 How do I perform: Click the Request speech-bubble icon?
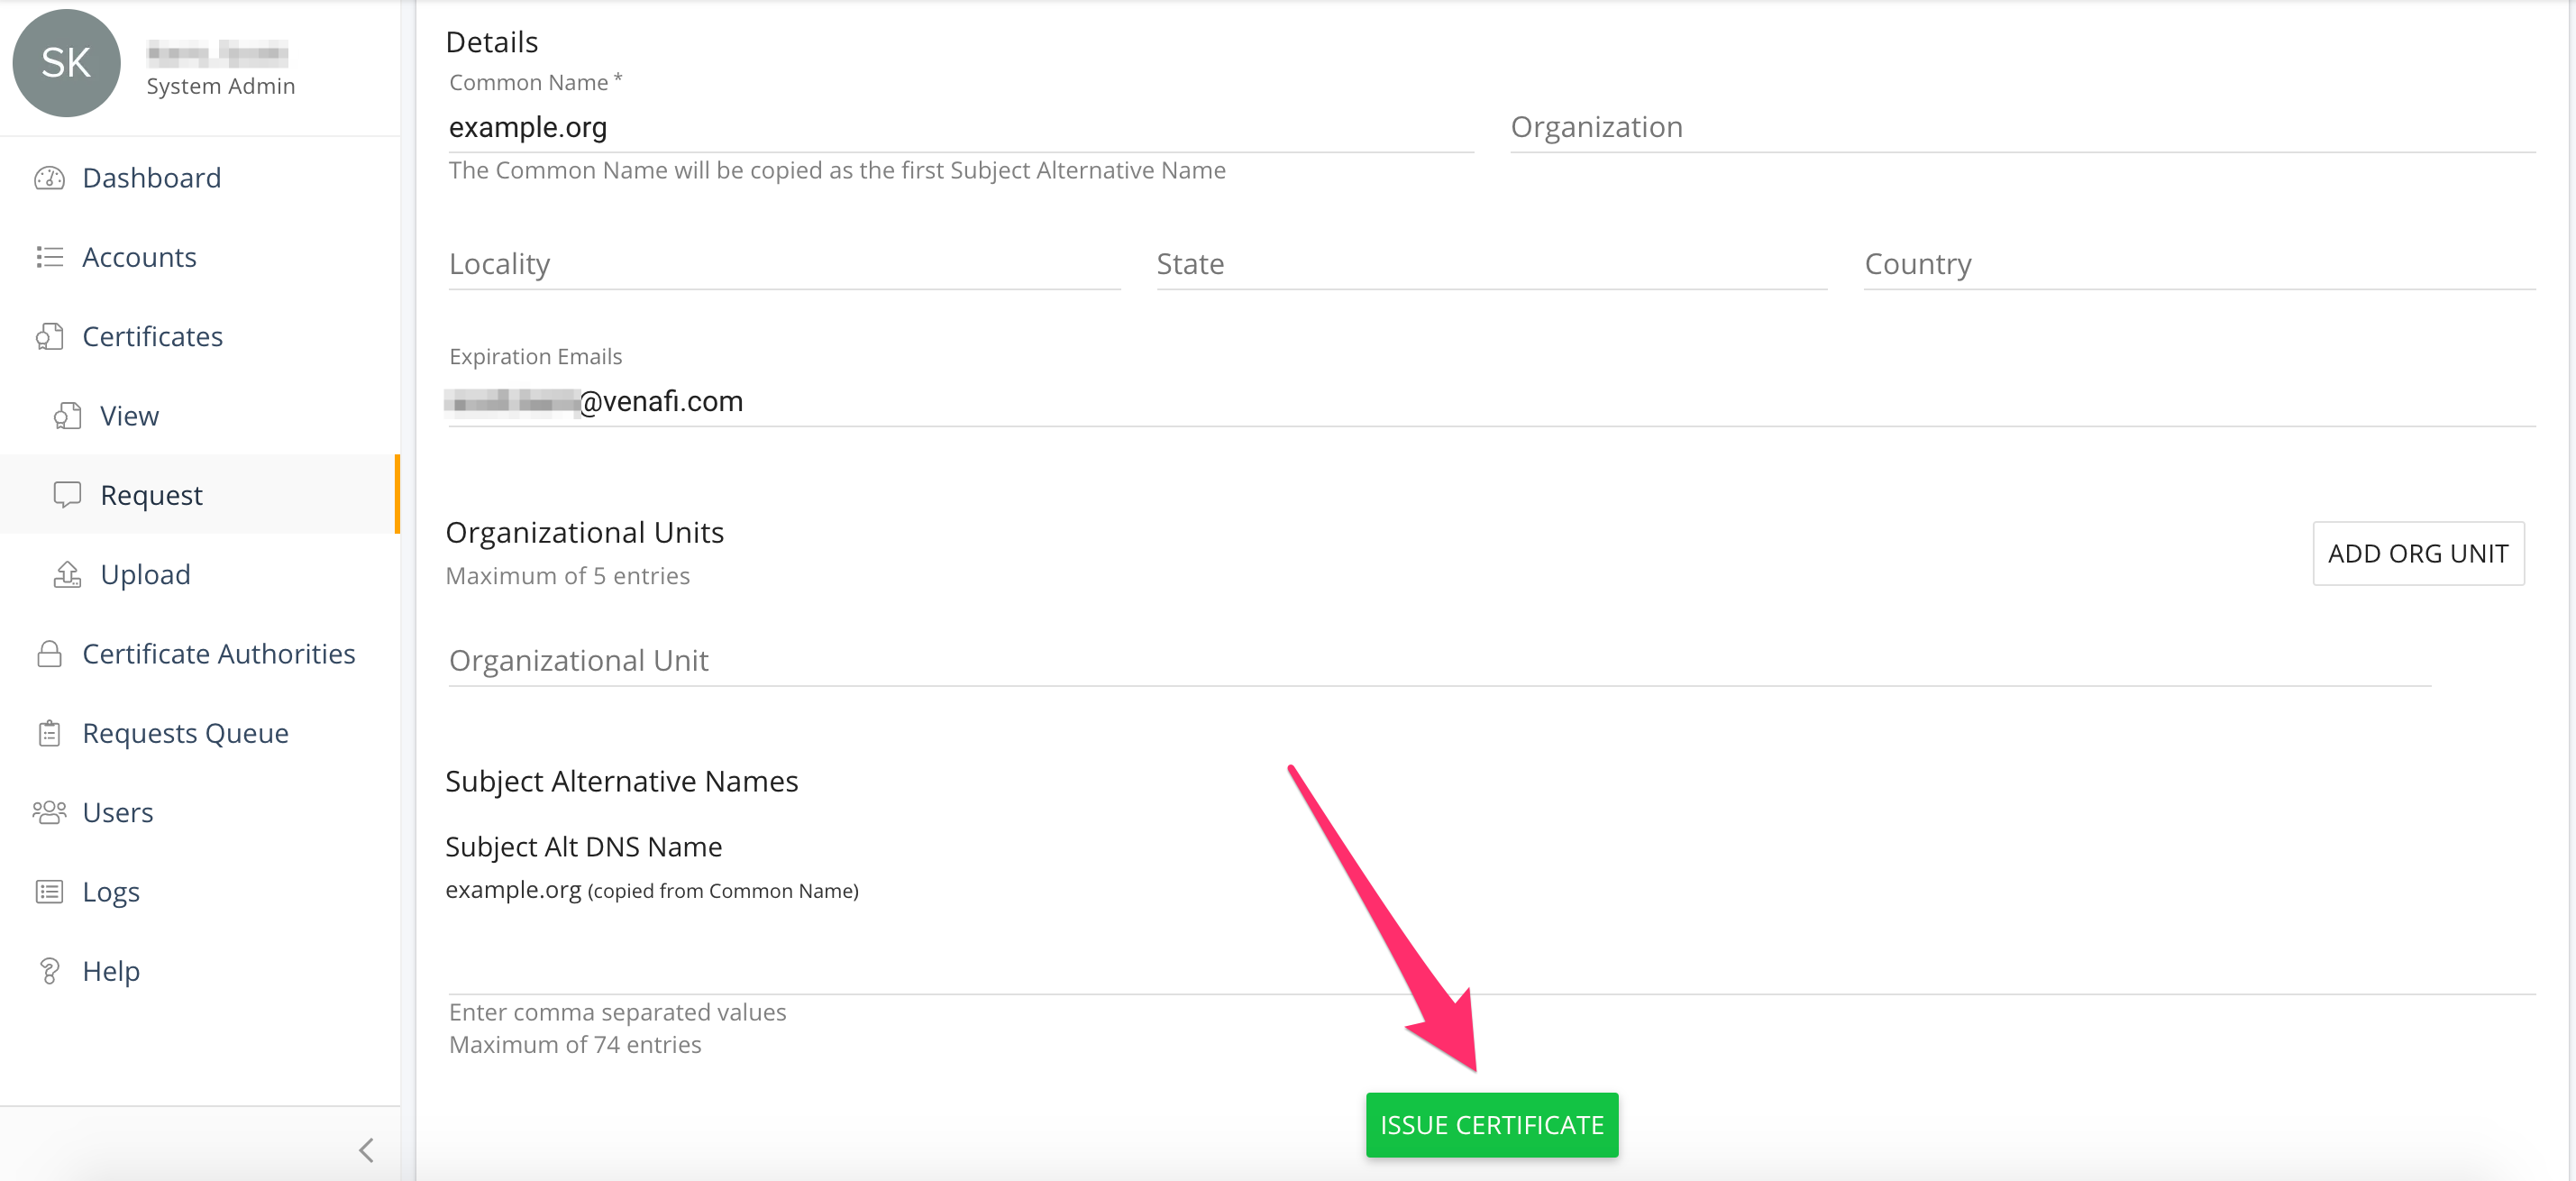pyautogui.click(x=67, y=495)
